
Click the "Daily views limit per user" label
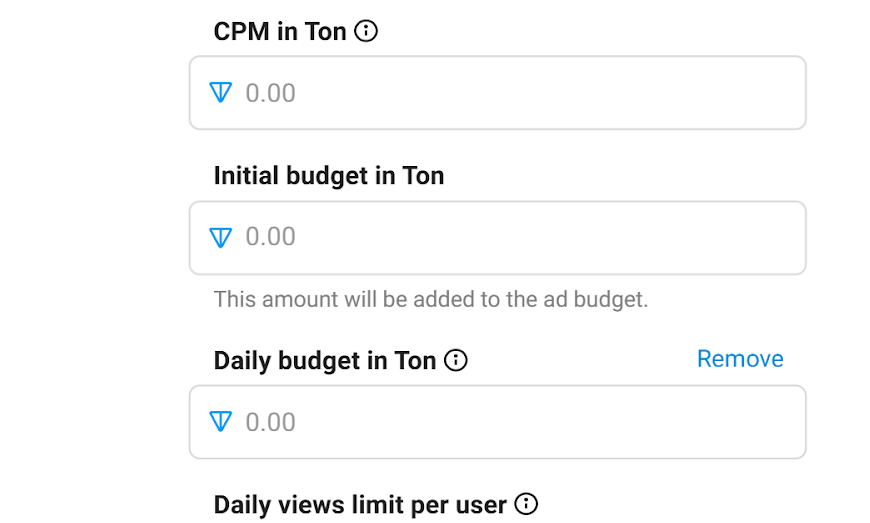click(x=360, y=504)
